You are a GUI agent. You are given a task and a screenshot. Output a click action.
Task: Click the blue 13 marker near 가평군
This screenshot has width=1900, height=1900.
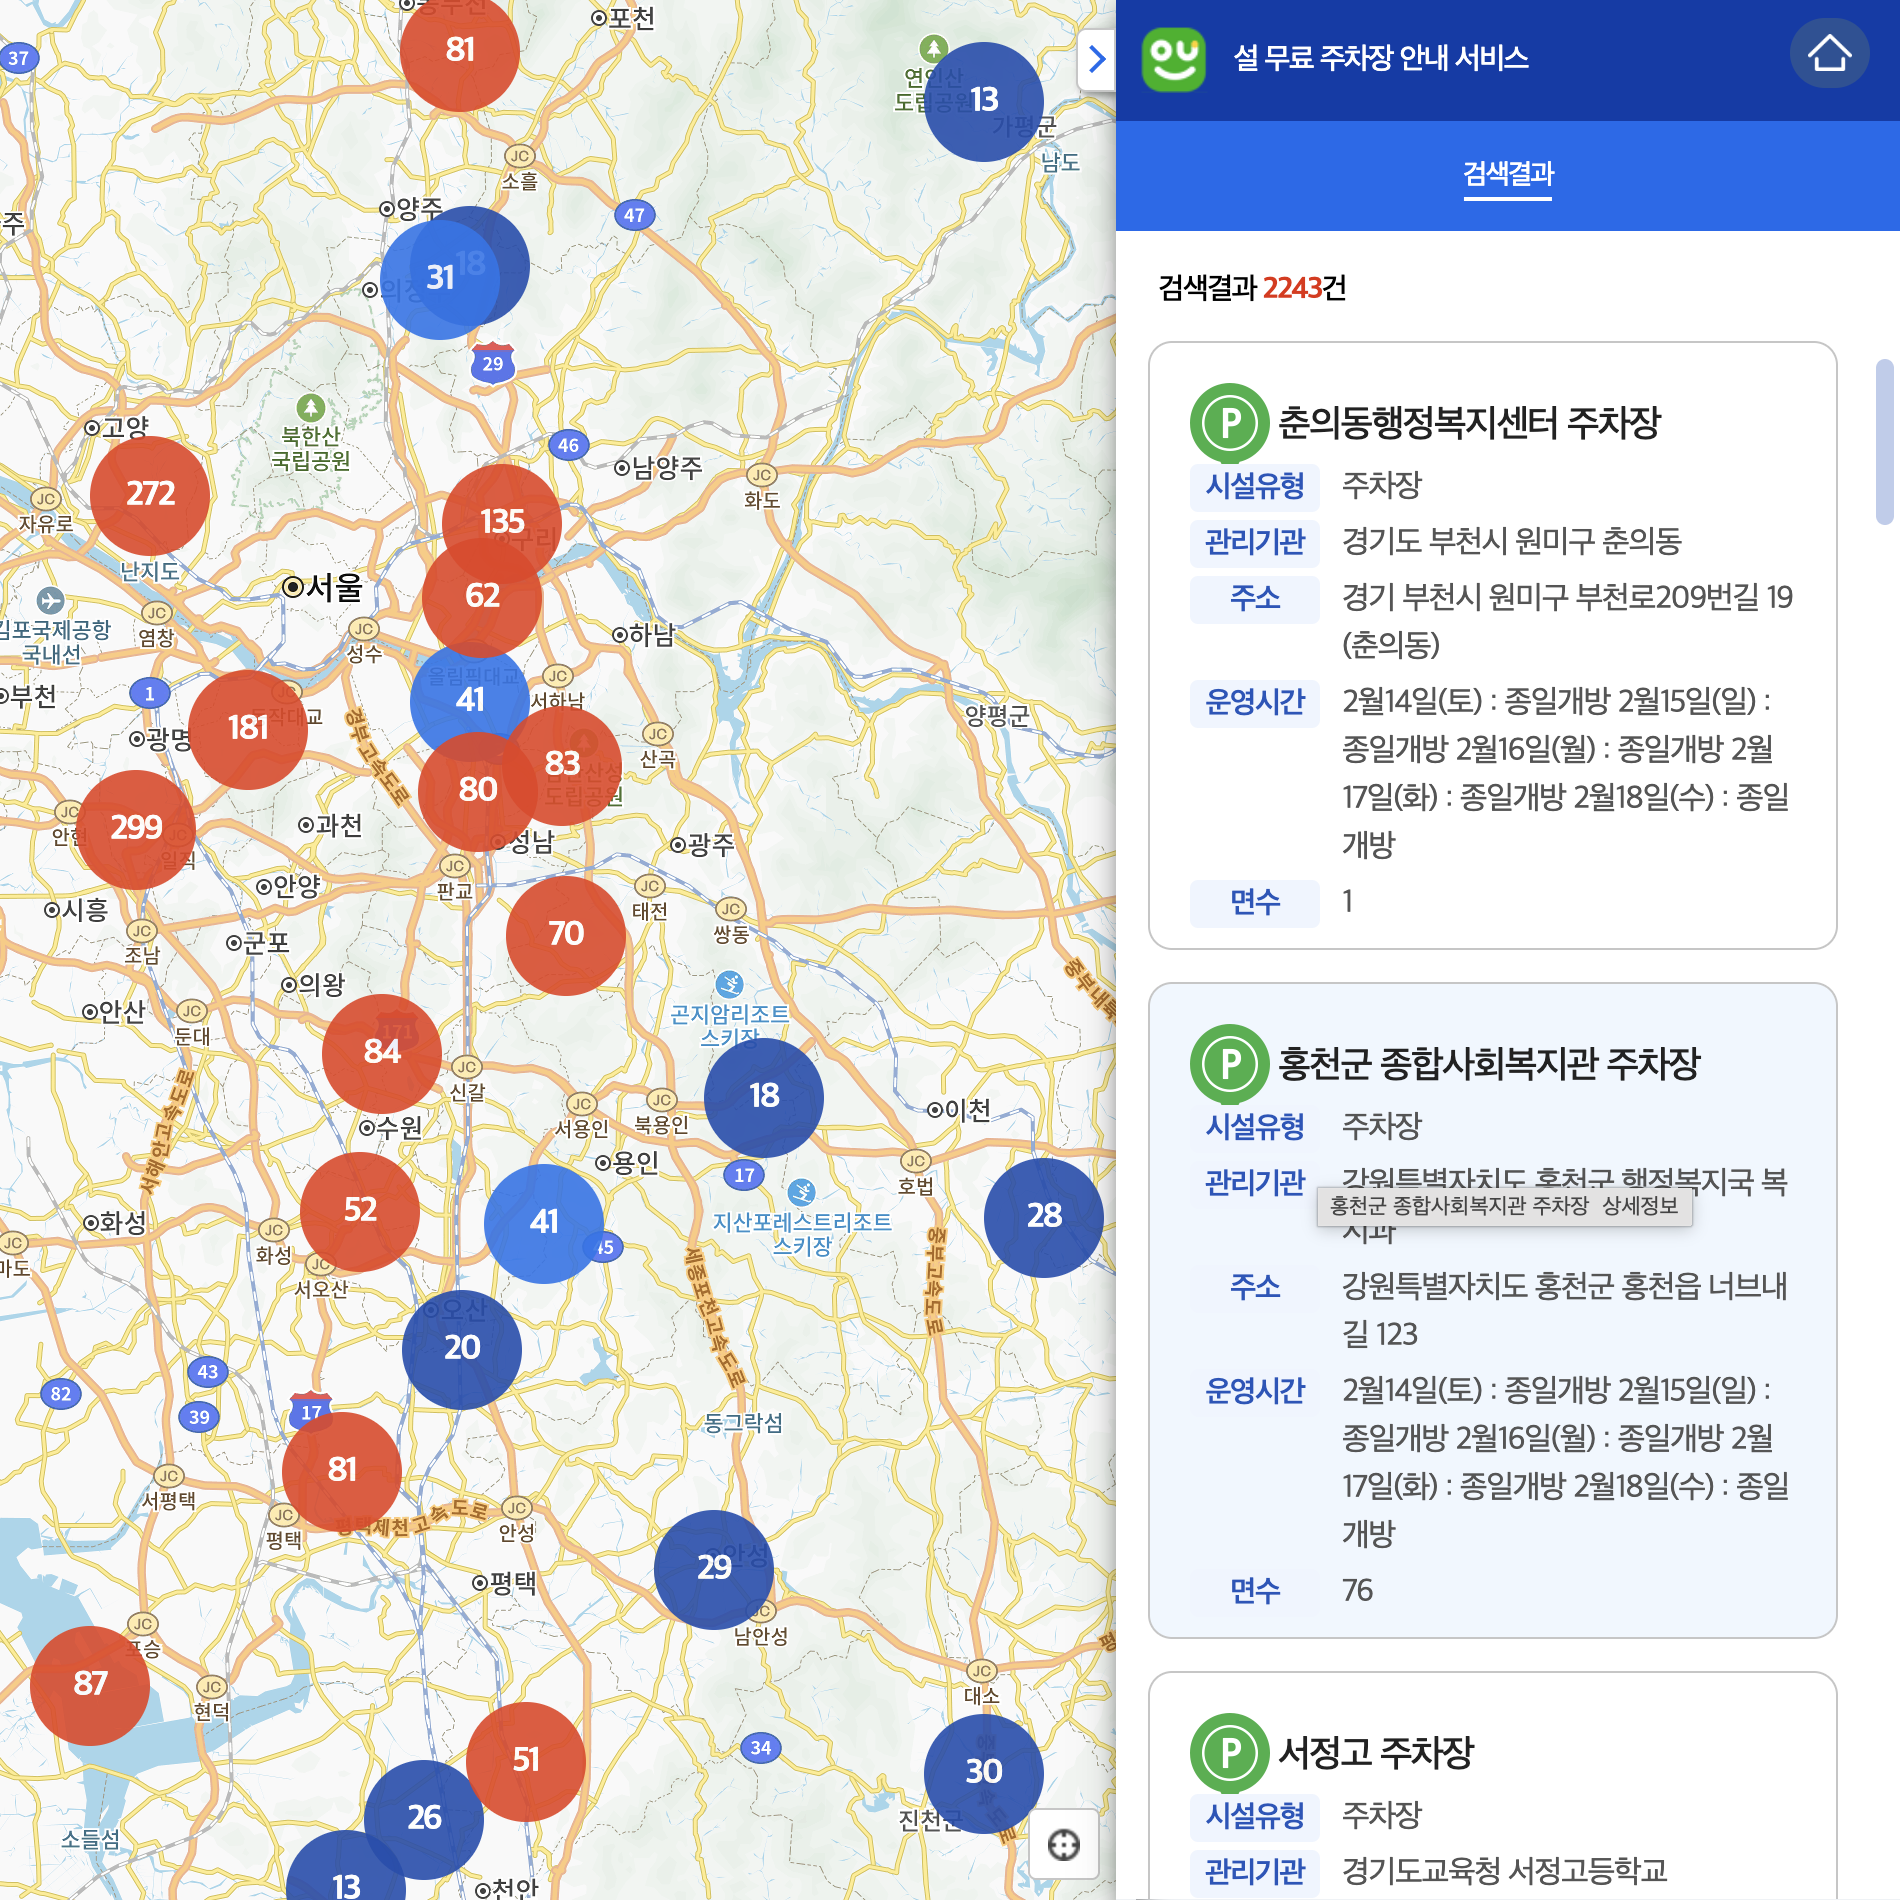pyautogui.click(x=983, y=100)
